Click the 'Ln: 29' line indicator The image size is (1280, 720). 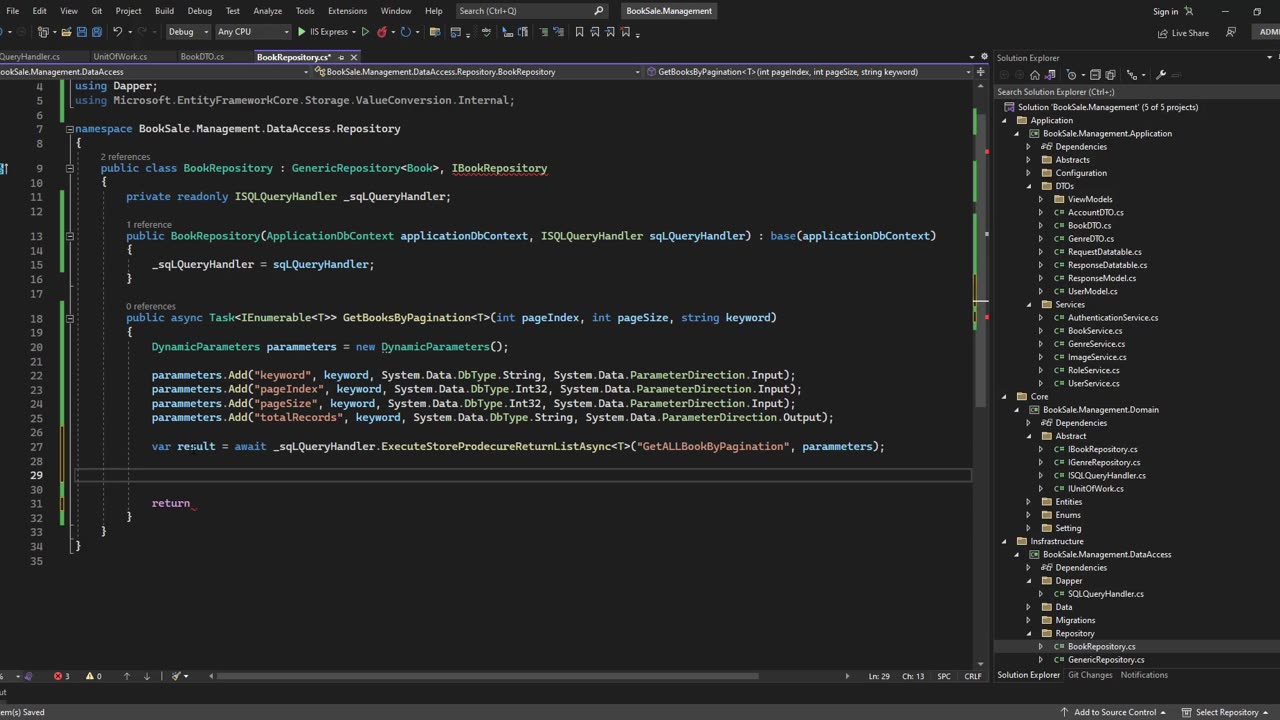(x=879, y=676)
